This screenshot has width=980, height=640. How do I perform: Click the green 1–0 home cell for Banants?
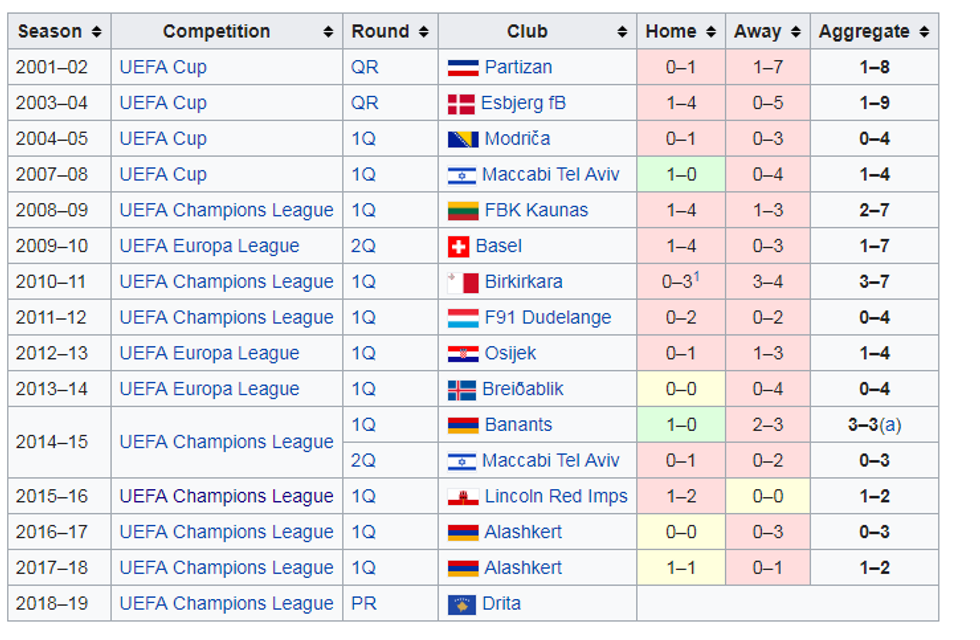pos(680,425)
